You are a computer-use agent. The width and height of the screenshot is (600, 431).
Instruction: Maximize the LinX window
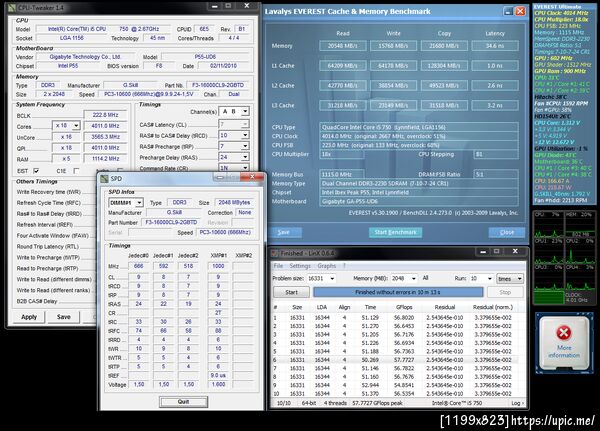(497, 251)
